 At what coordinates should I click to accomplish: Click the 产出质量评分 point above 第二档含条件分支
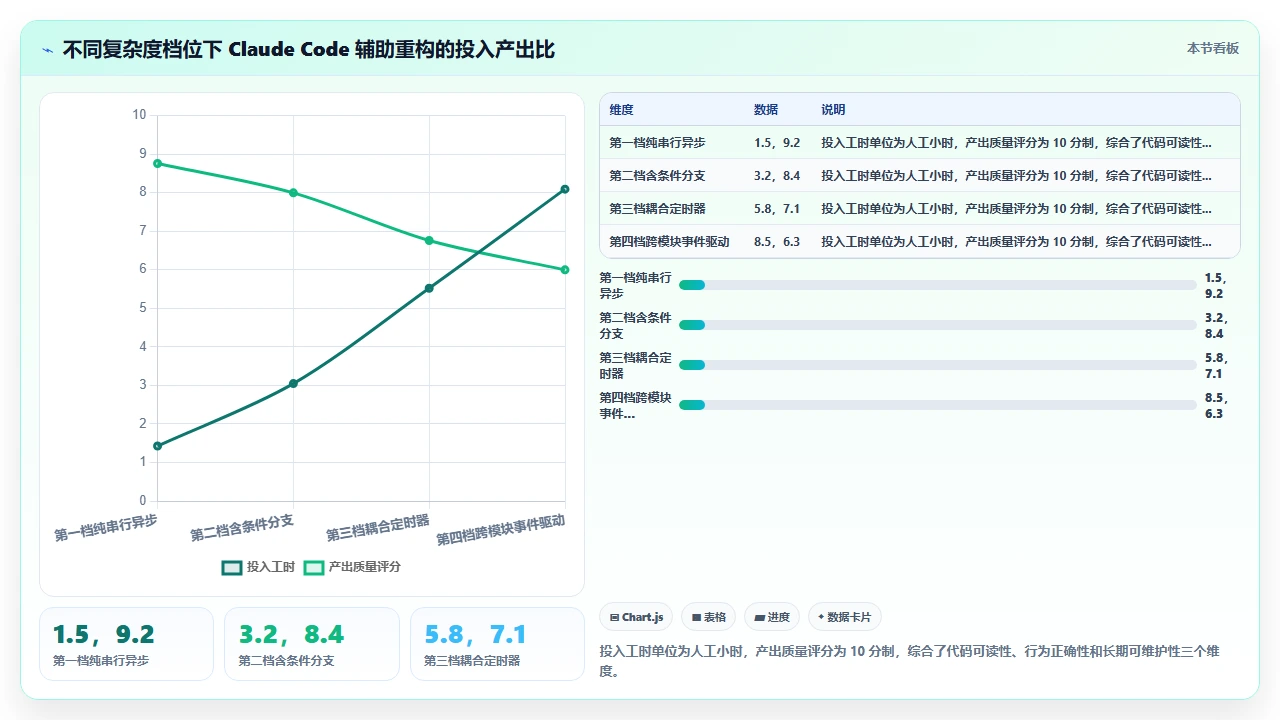(293, 192)
